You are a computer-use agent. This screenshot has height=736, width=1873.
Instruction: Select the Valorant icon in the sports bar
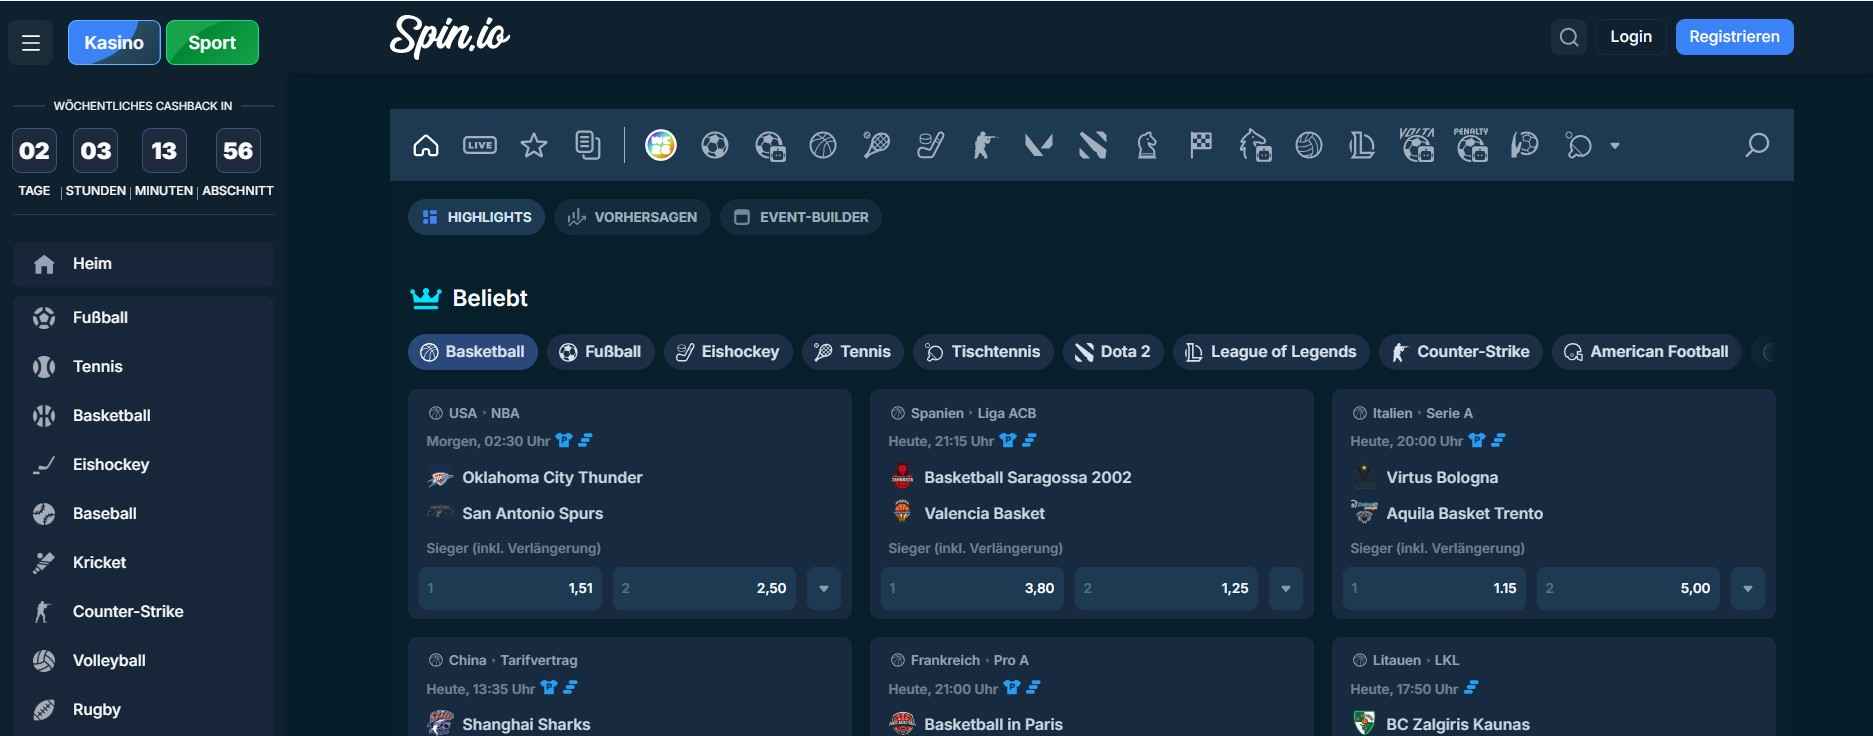pos(1039,146)
